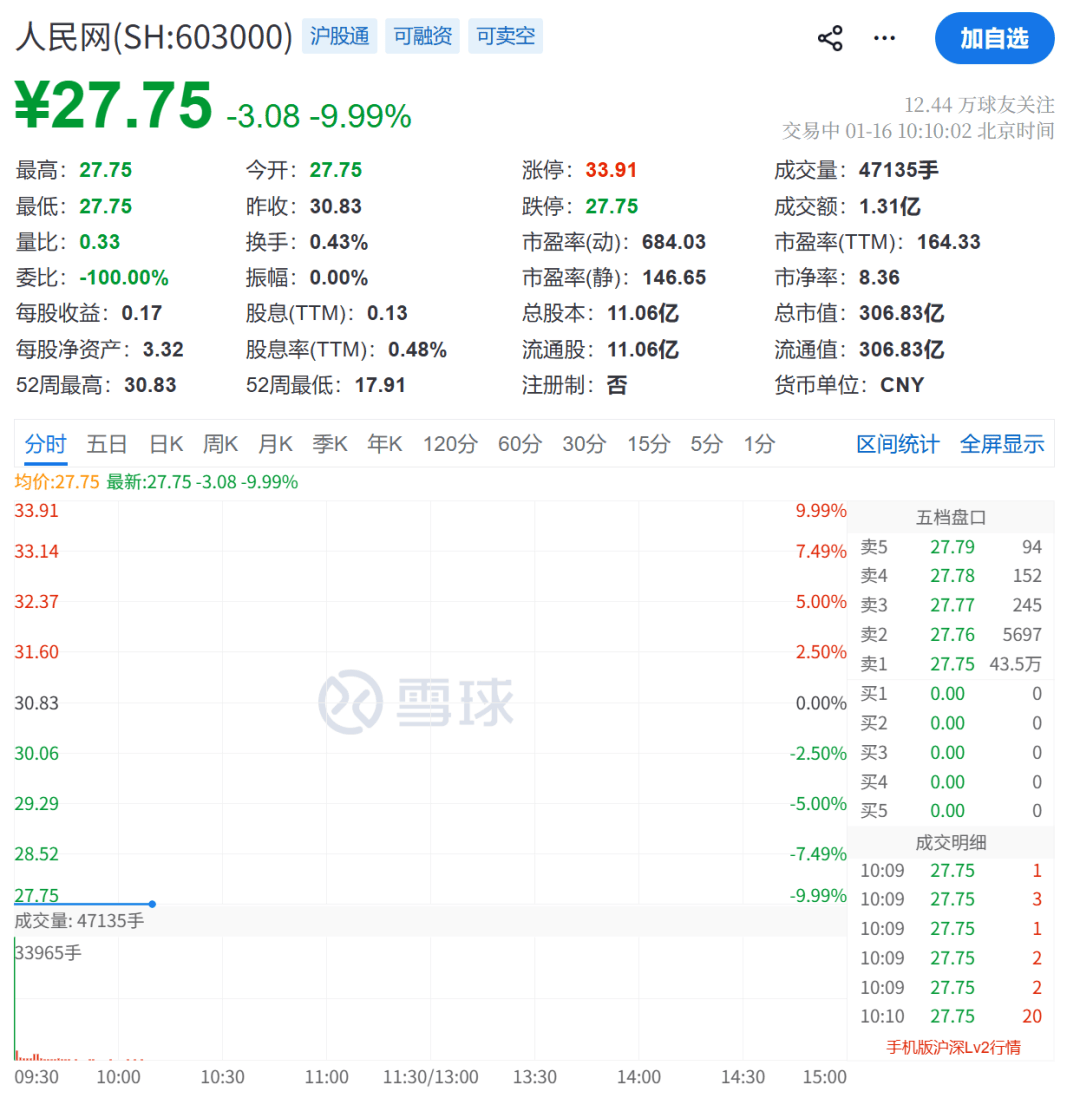1080x1098 pixels.
Task: Select the 1分 chart tab
Action: (759, 444)
